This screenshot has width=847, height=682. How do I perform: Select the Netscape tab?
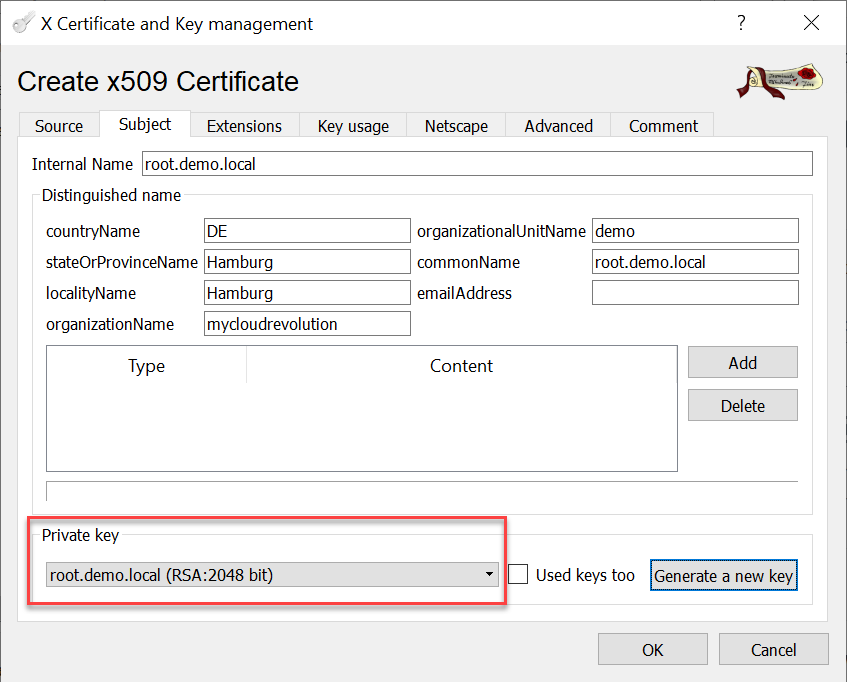[x=456, y=126]
